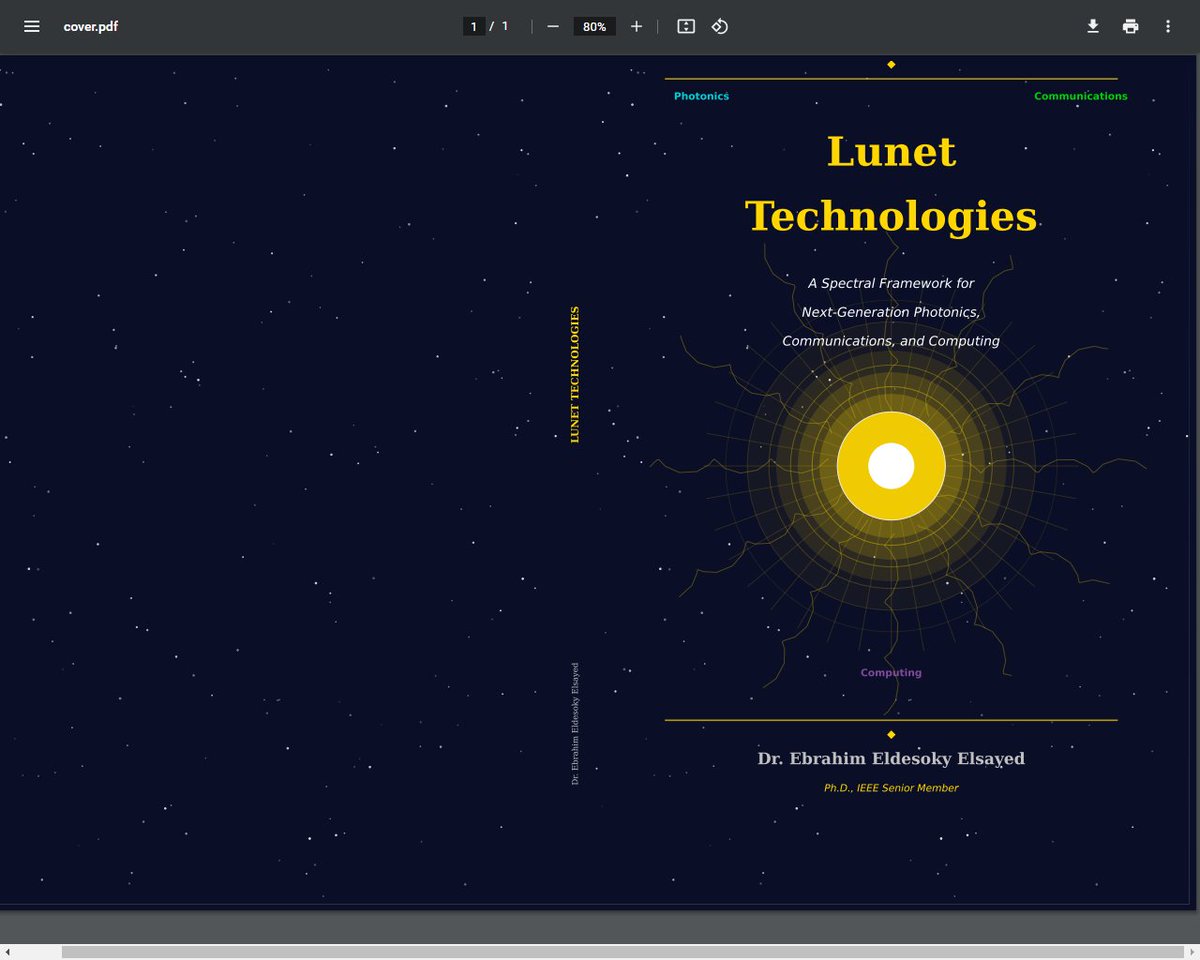Click the left scroll arrow
This screenshot has width=1200, height=960.
tap(6, 952)
